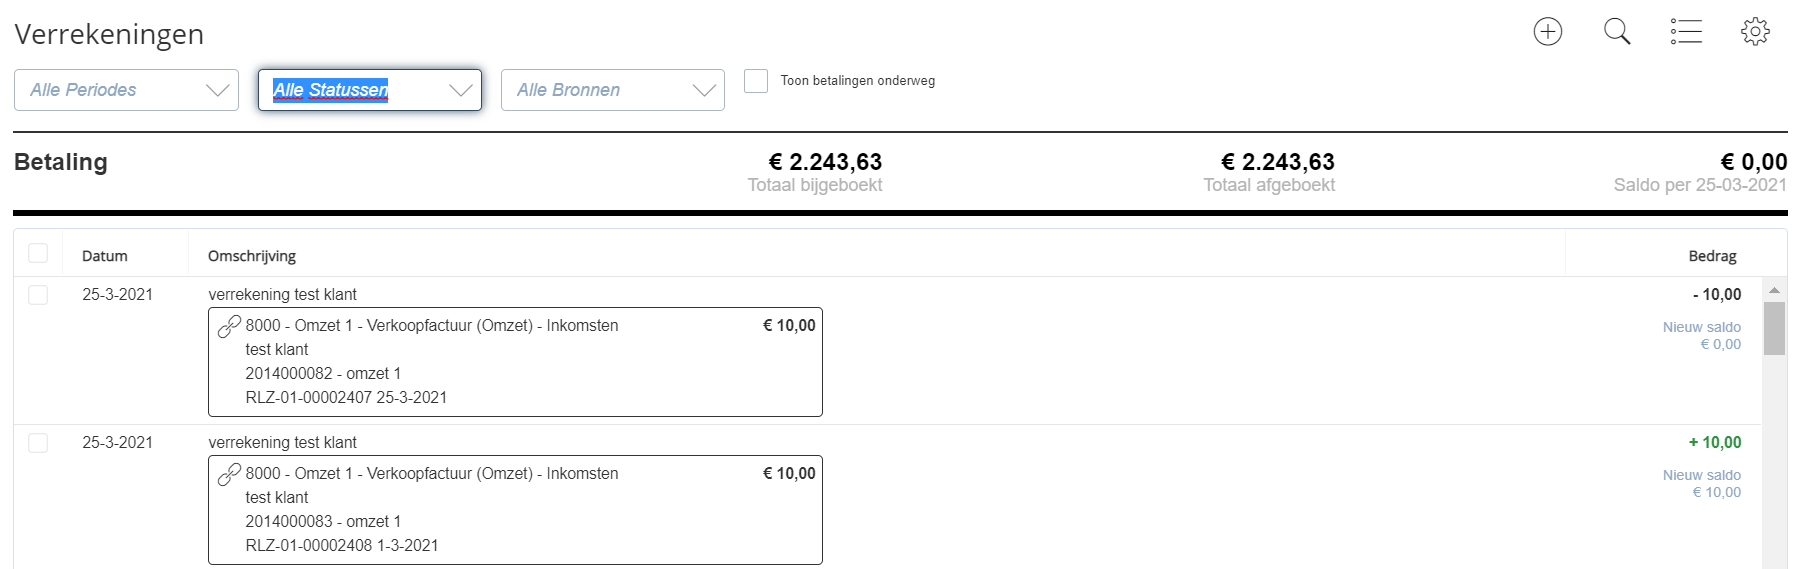The height and width of the screenshot is (569, 1798).
Task: Click the add new settlement plus icon
Action: [1547, 32]
